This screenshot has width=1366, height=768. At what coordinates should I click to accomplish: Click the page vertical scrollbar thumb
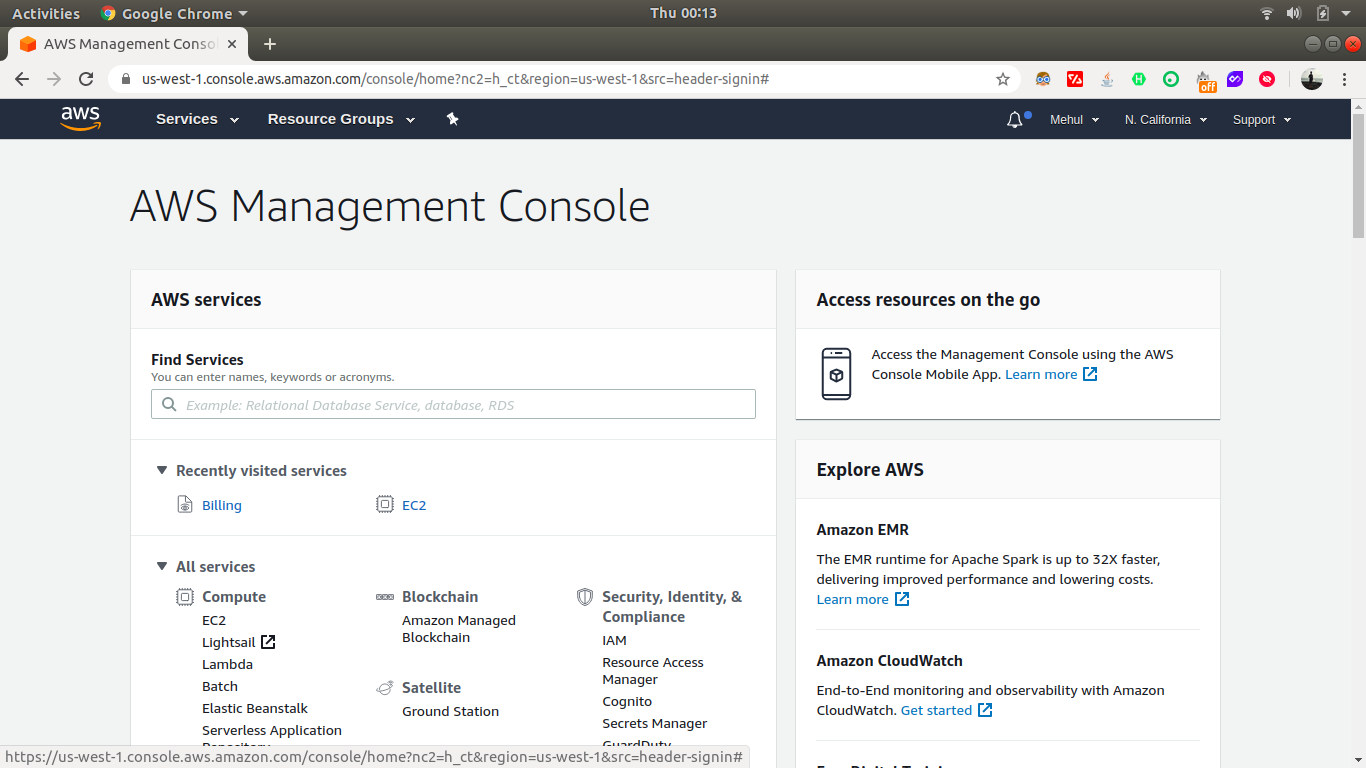click(x=1358, y=176)
